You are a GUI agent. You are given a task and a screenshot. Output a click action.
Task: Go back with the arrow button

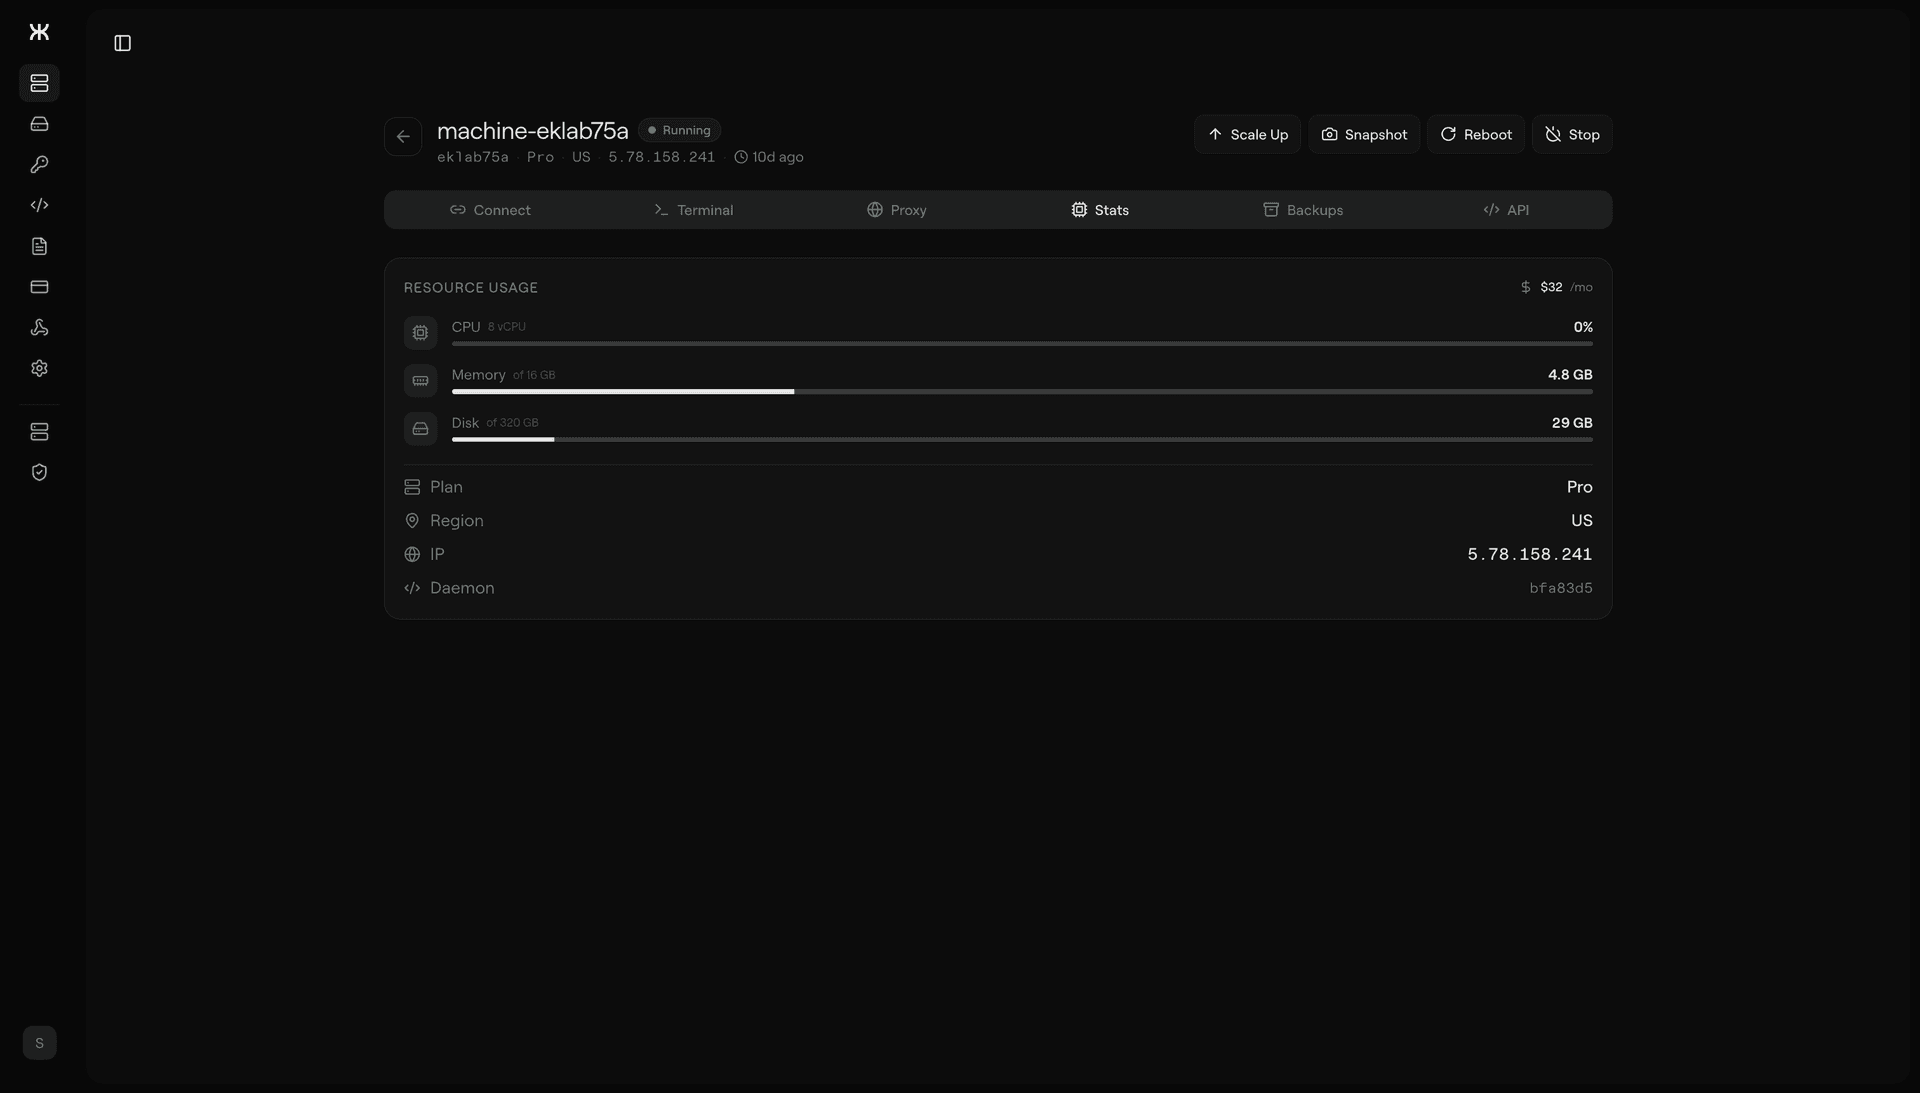pos(403,137)
